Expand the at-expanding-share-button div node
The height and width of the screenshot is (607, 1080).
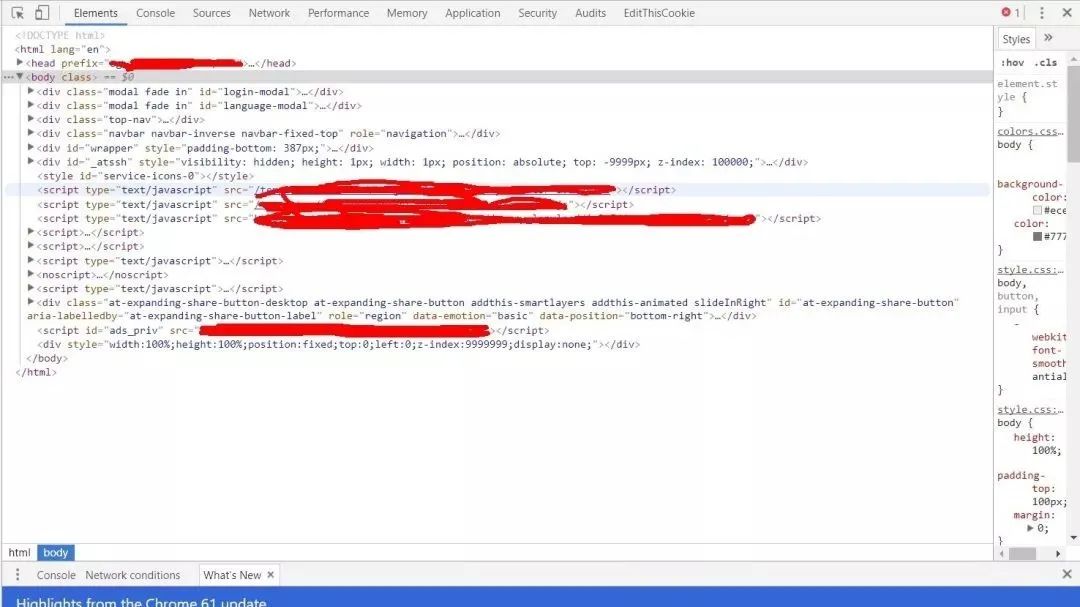pos(31,302)
